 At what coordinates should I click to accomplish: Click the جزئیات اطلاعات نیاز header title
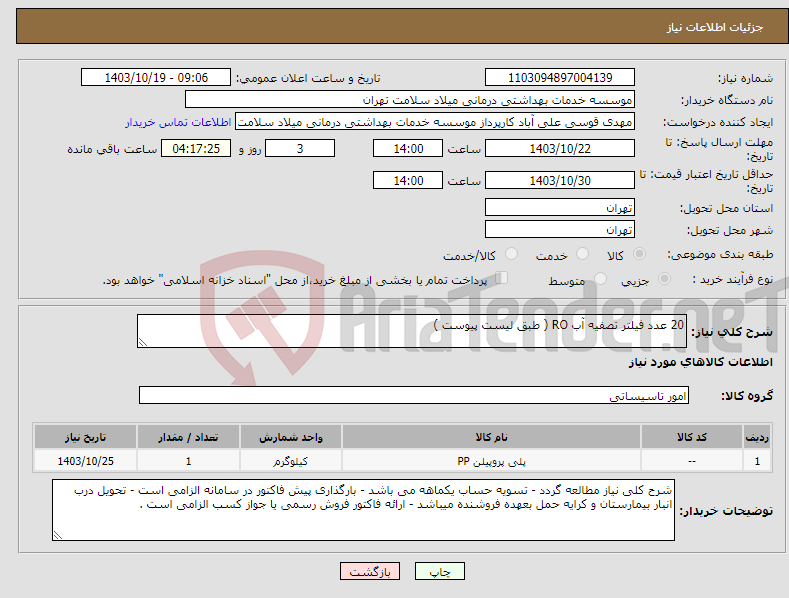[x=715, y=27]
